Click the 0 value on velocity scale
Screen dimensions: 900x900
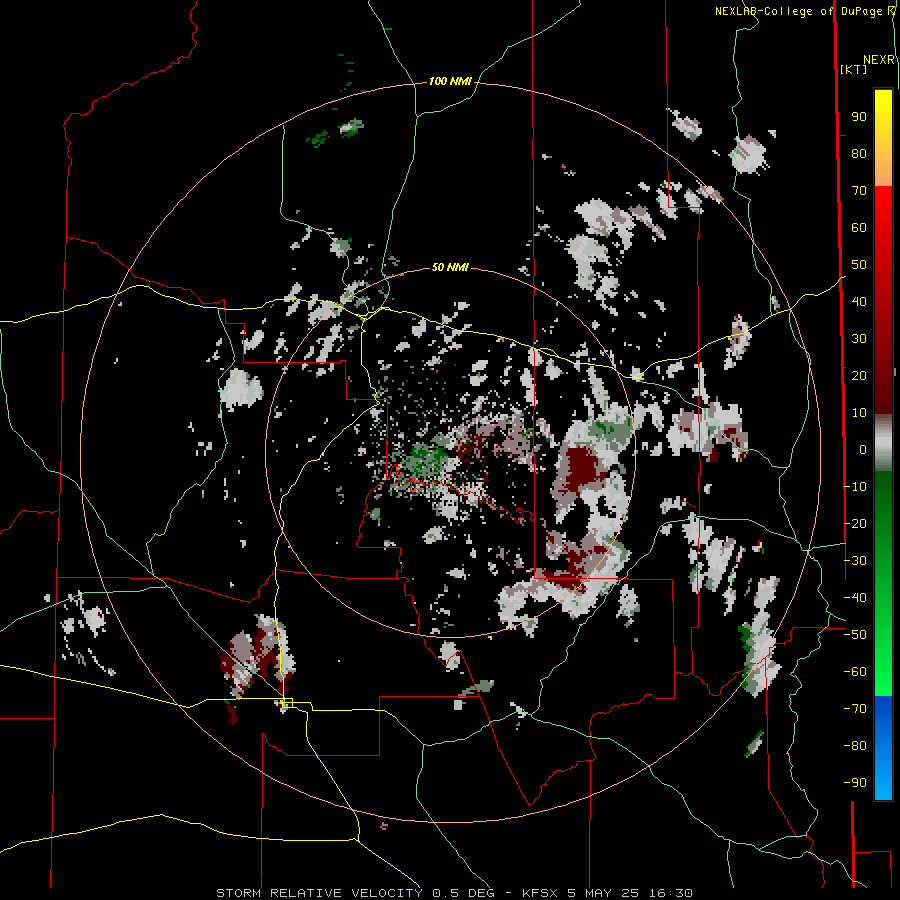[x=863, y=450]
